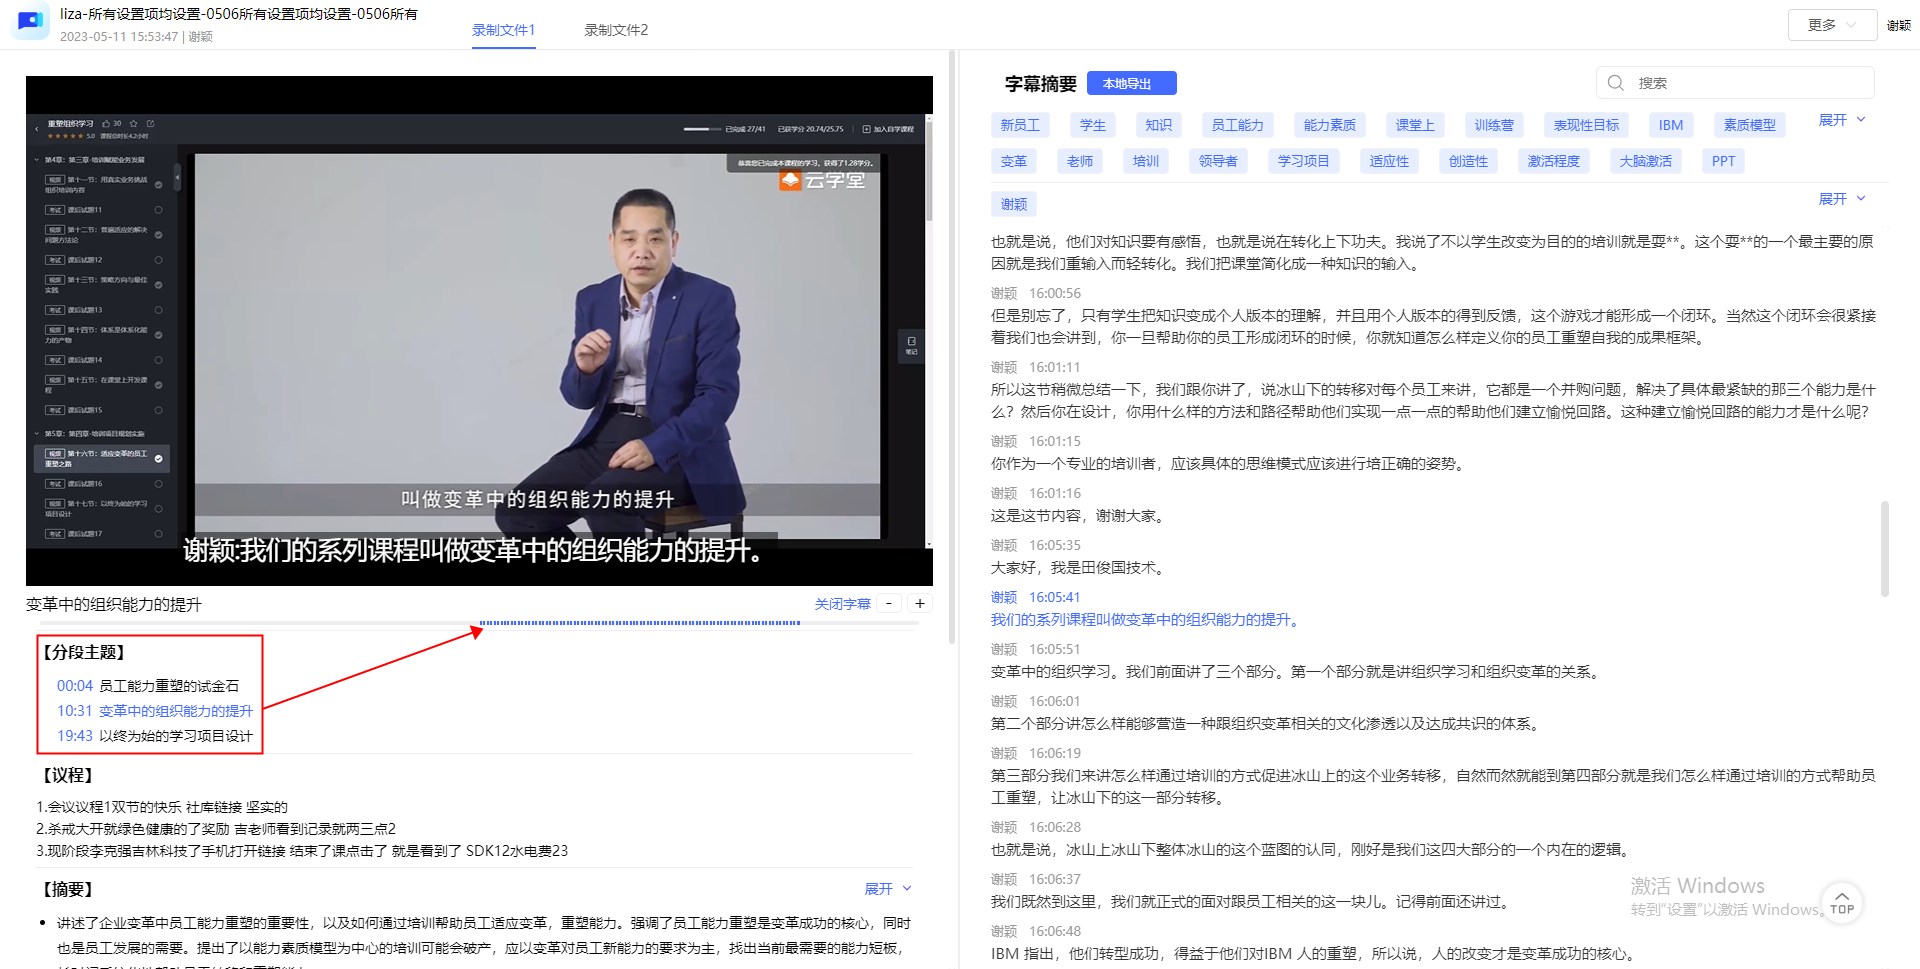Select the 适应性 keyword tag

[x=1389, y=161]
